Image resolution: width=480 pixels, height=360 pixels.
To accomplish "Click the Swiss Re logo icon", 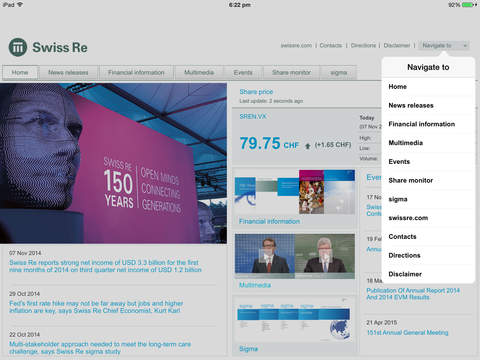I will [18, 47].
